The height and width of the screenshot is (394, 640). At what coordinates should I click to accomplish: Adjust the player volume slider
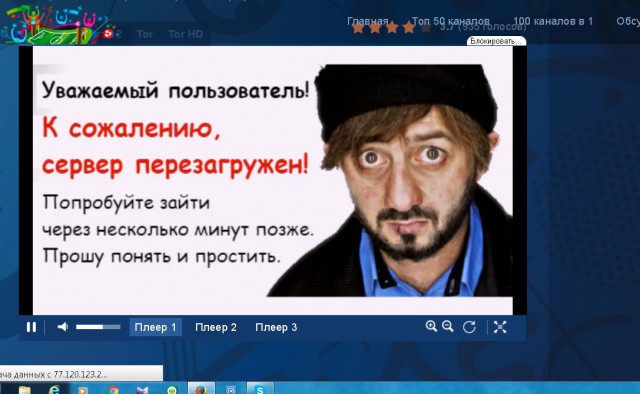[x=98, y=327]
